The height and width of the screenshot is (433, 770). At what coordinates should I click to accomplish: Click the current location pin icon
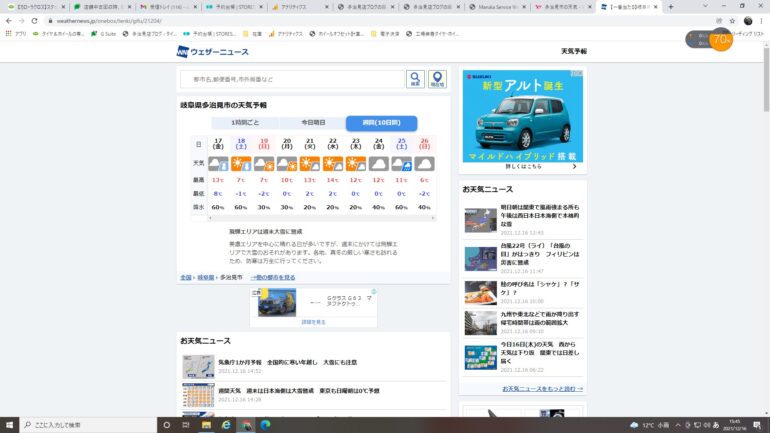[x=437, y=79]
